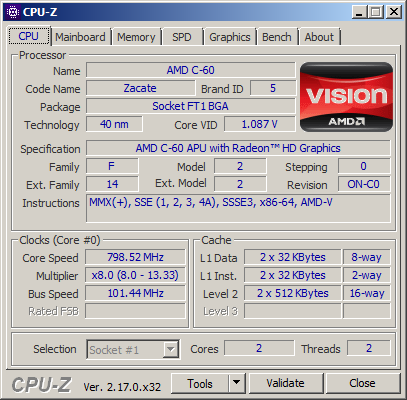Screen dimensions: 407x400
Task: Click the L1 Inst. 2-way value
Action: (x=367, y=275)
